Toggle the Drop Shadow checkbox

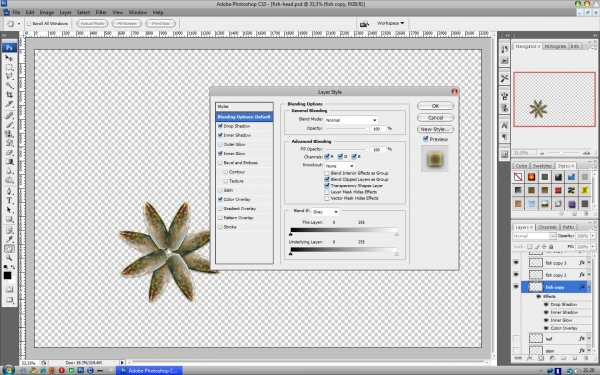(220, 126)
